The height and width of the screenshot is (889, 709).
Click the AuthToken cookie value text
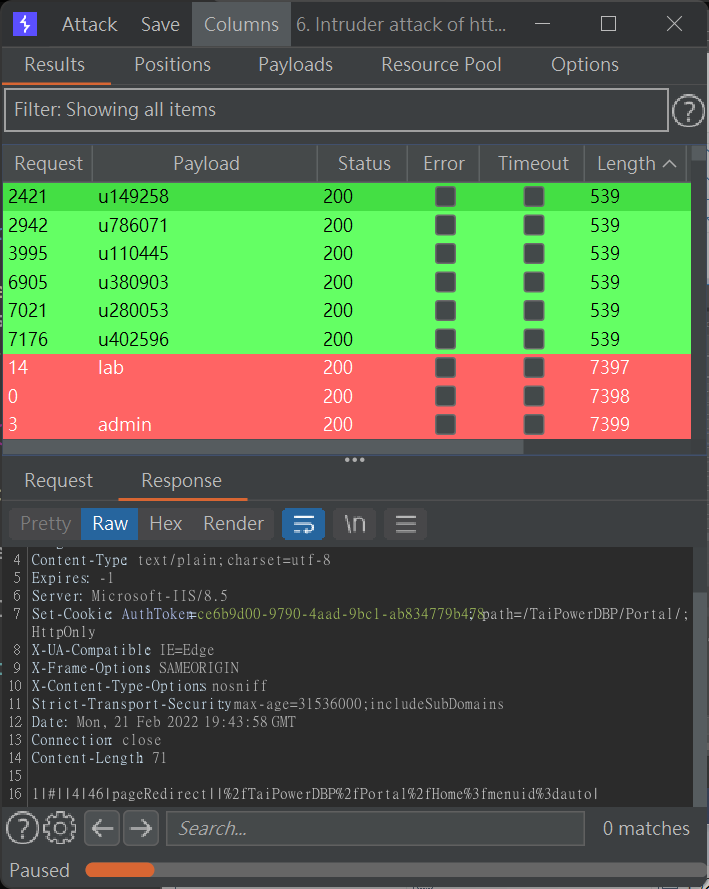pos(339,614)
